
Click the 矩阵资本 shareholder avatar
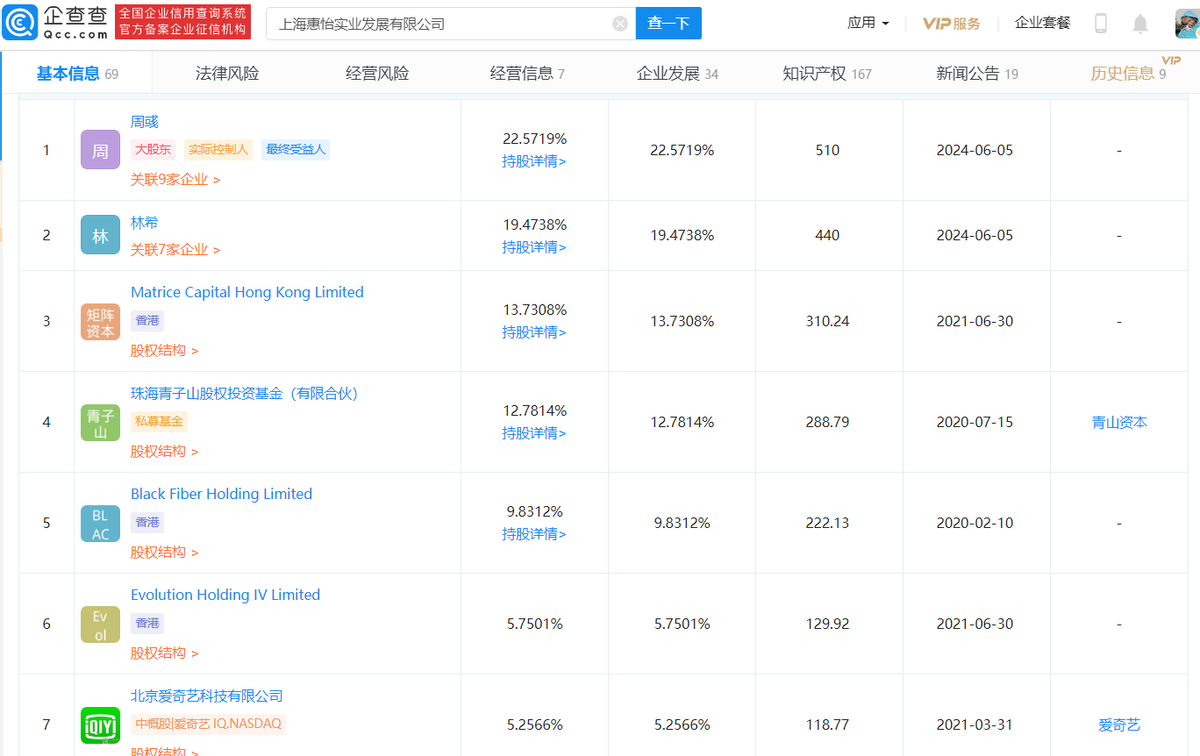[100, 322]
